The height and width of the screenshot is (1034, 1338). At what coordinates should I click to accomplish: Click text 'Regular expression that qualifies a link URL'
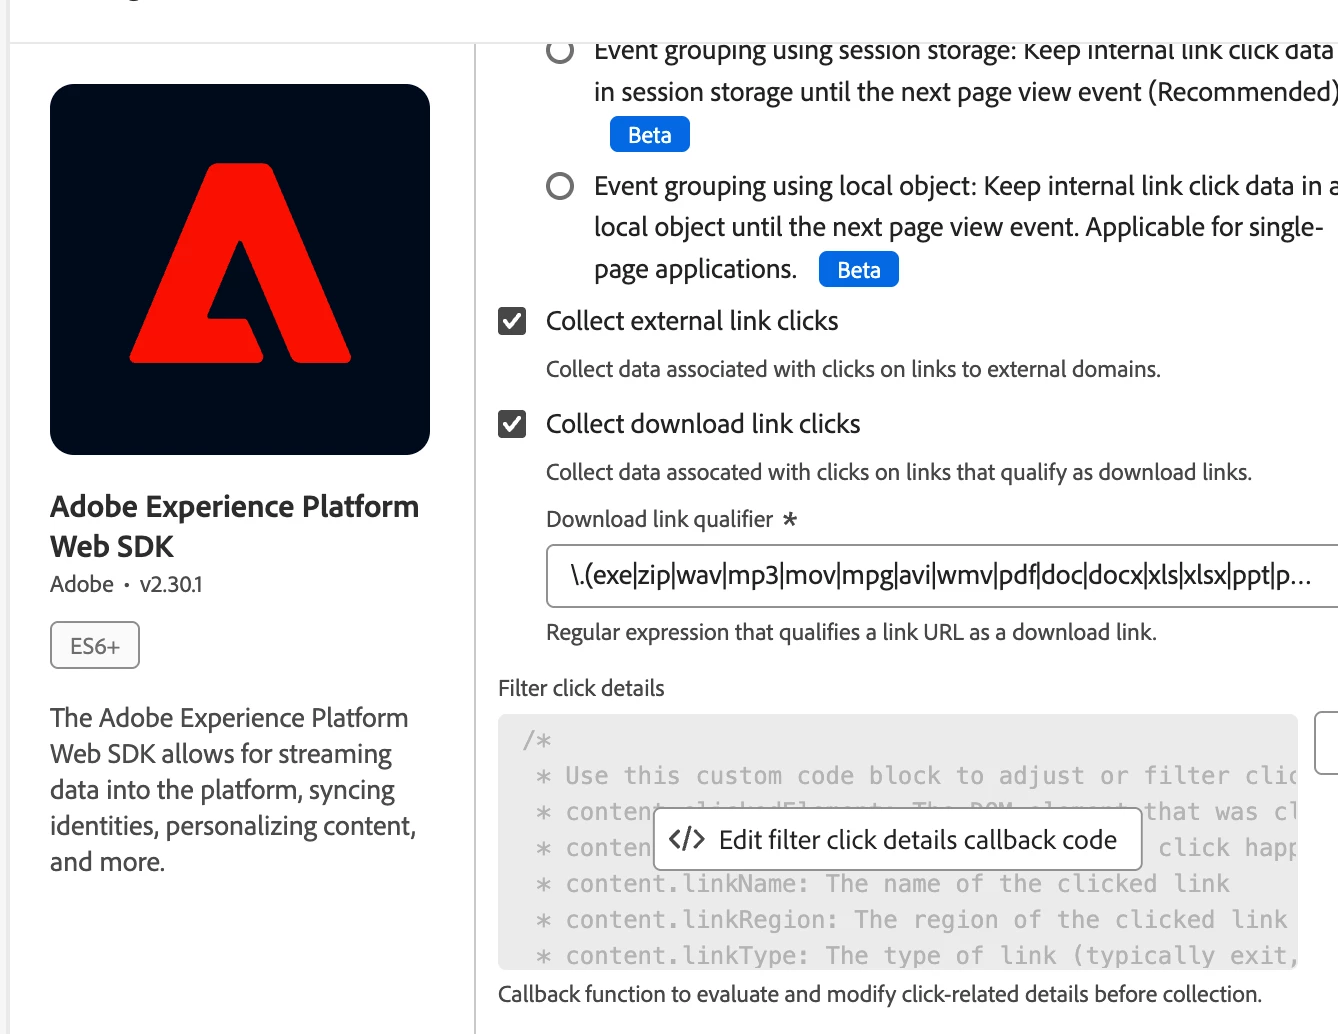(x=851, y=632)
